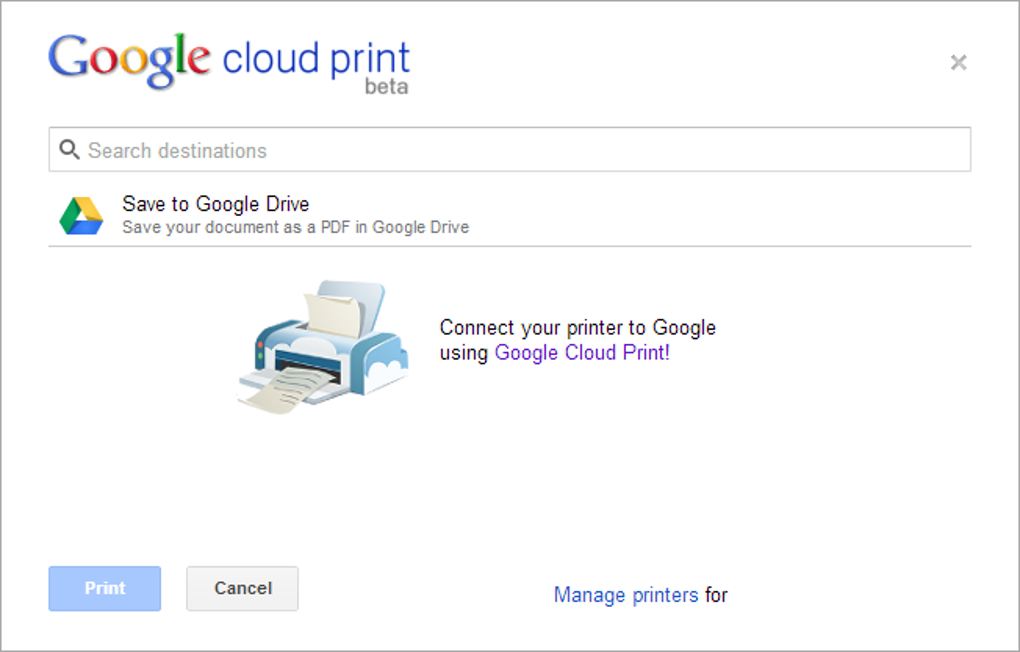Image resolution: width=1020 pixels, height=652 pixels.
Task: Open the Manage printers link
Action: pos(626,595)
